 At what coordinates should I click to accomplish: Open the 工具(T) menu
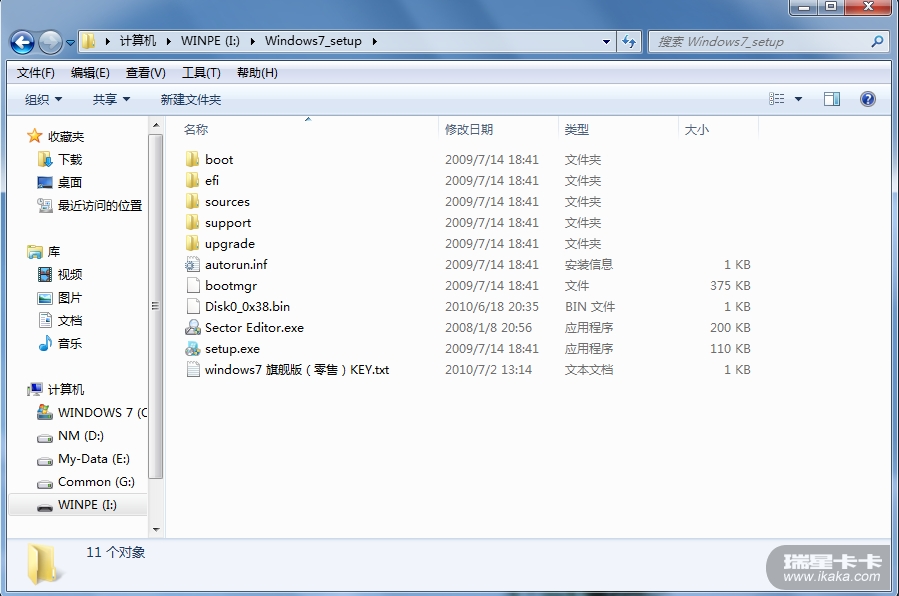pos(201,73)
